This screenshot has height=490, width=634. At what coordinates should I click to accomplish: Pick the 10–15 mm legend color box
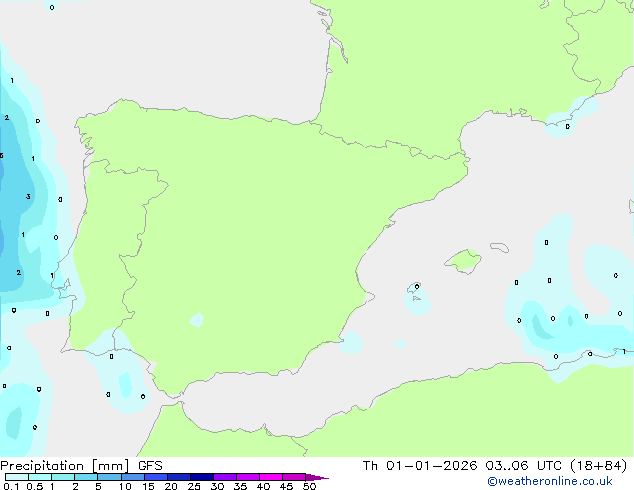tap(133, 477)
